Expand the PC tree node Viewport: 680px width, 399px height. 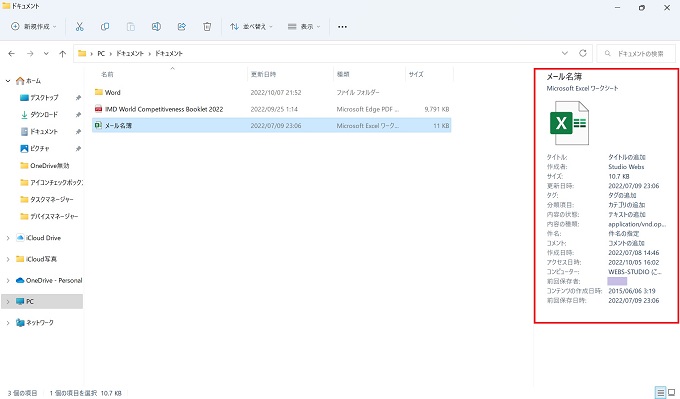click(x=8, y=301)
